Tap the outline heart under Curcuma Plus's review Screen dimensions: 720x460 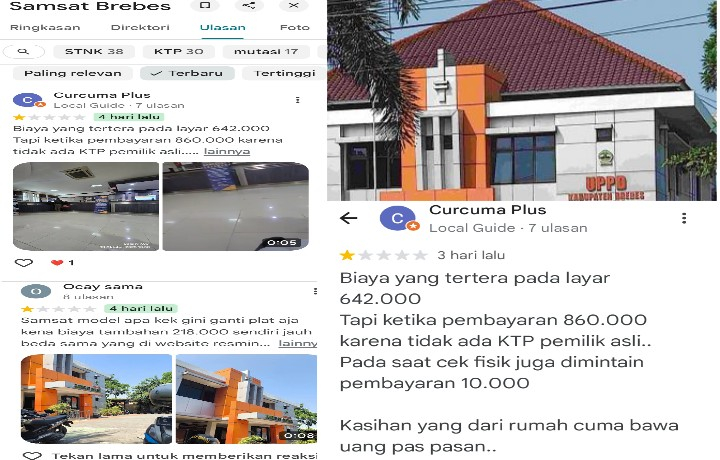click(x=24, y=263)
